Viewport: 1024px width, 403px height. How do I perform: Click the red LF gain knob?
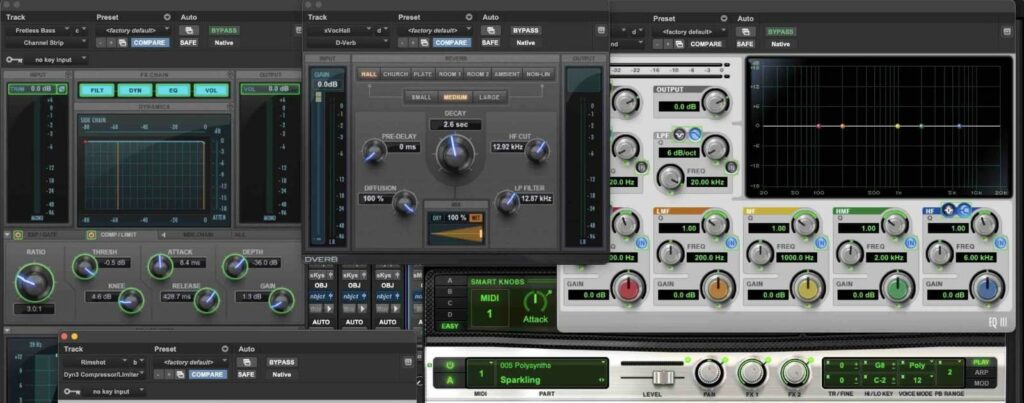click(631, 287)
